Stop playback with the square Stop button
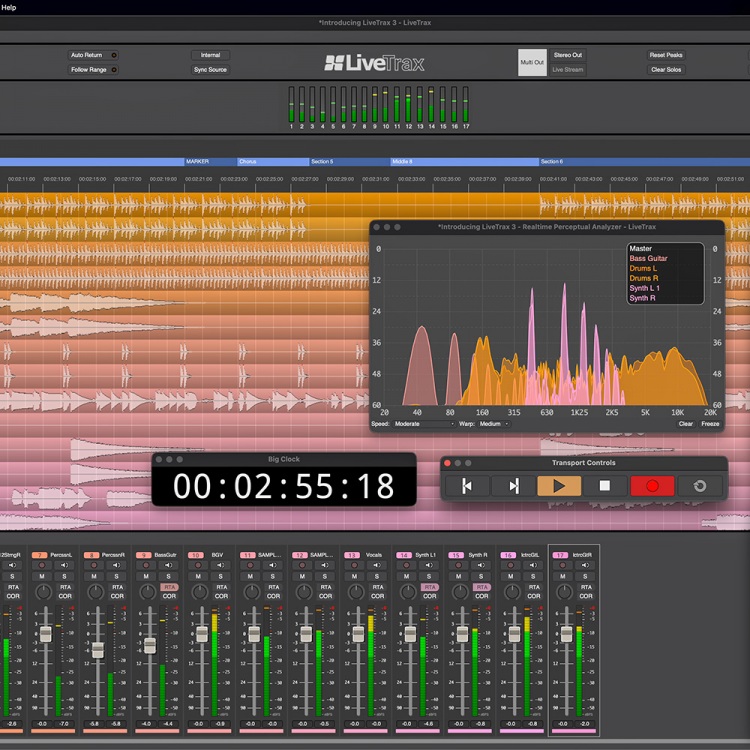Screen dimensions: 750x750 click(605, 486)
